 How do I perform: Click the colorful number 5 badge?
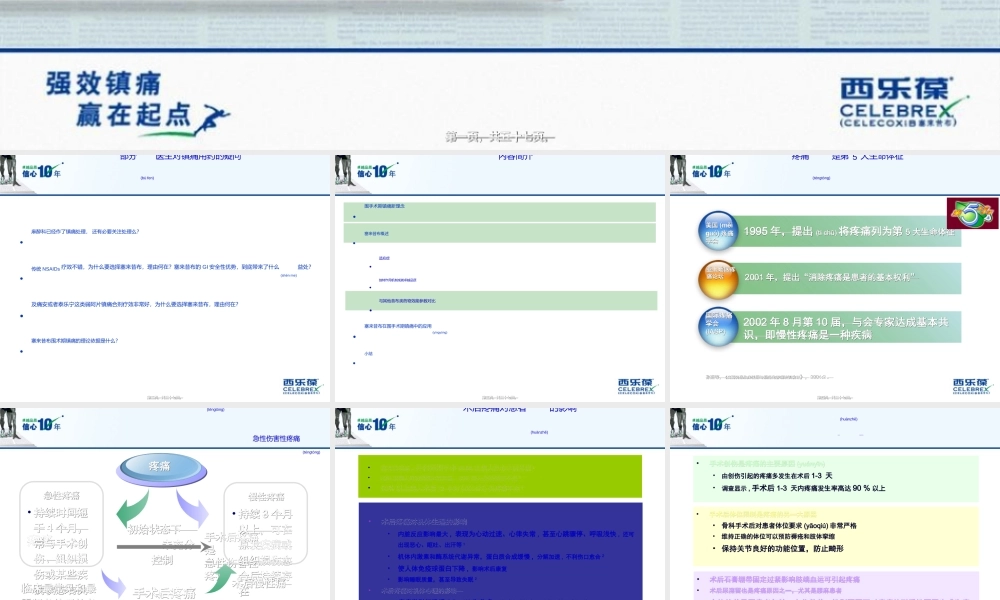tap(970, 212)
